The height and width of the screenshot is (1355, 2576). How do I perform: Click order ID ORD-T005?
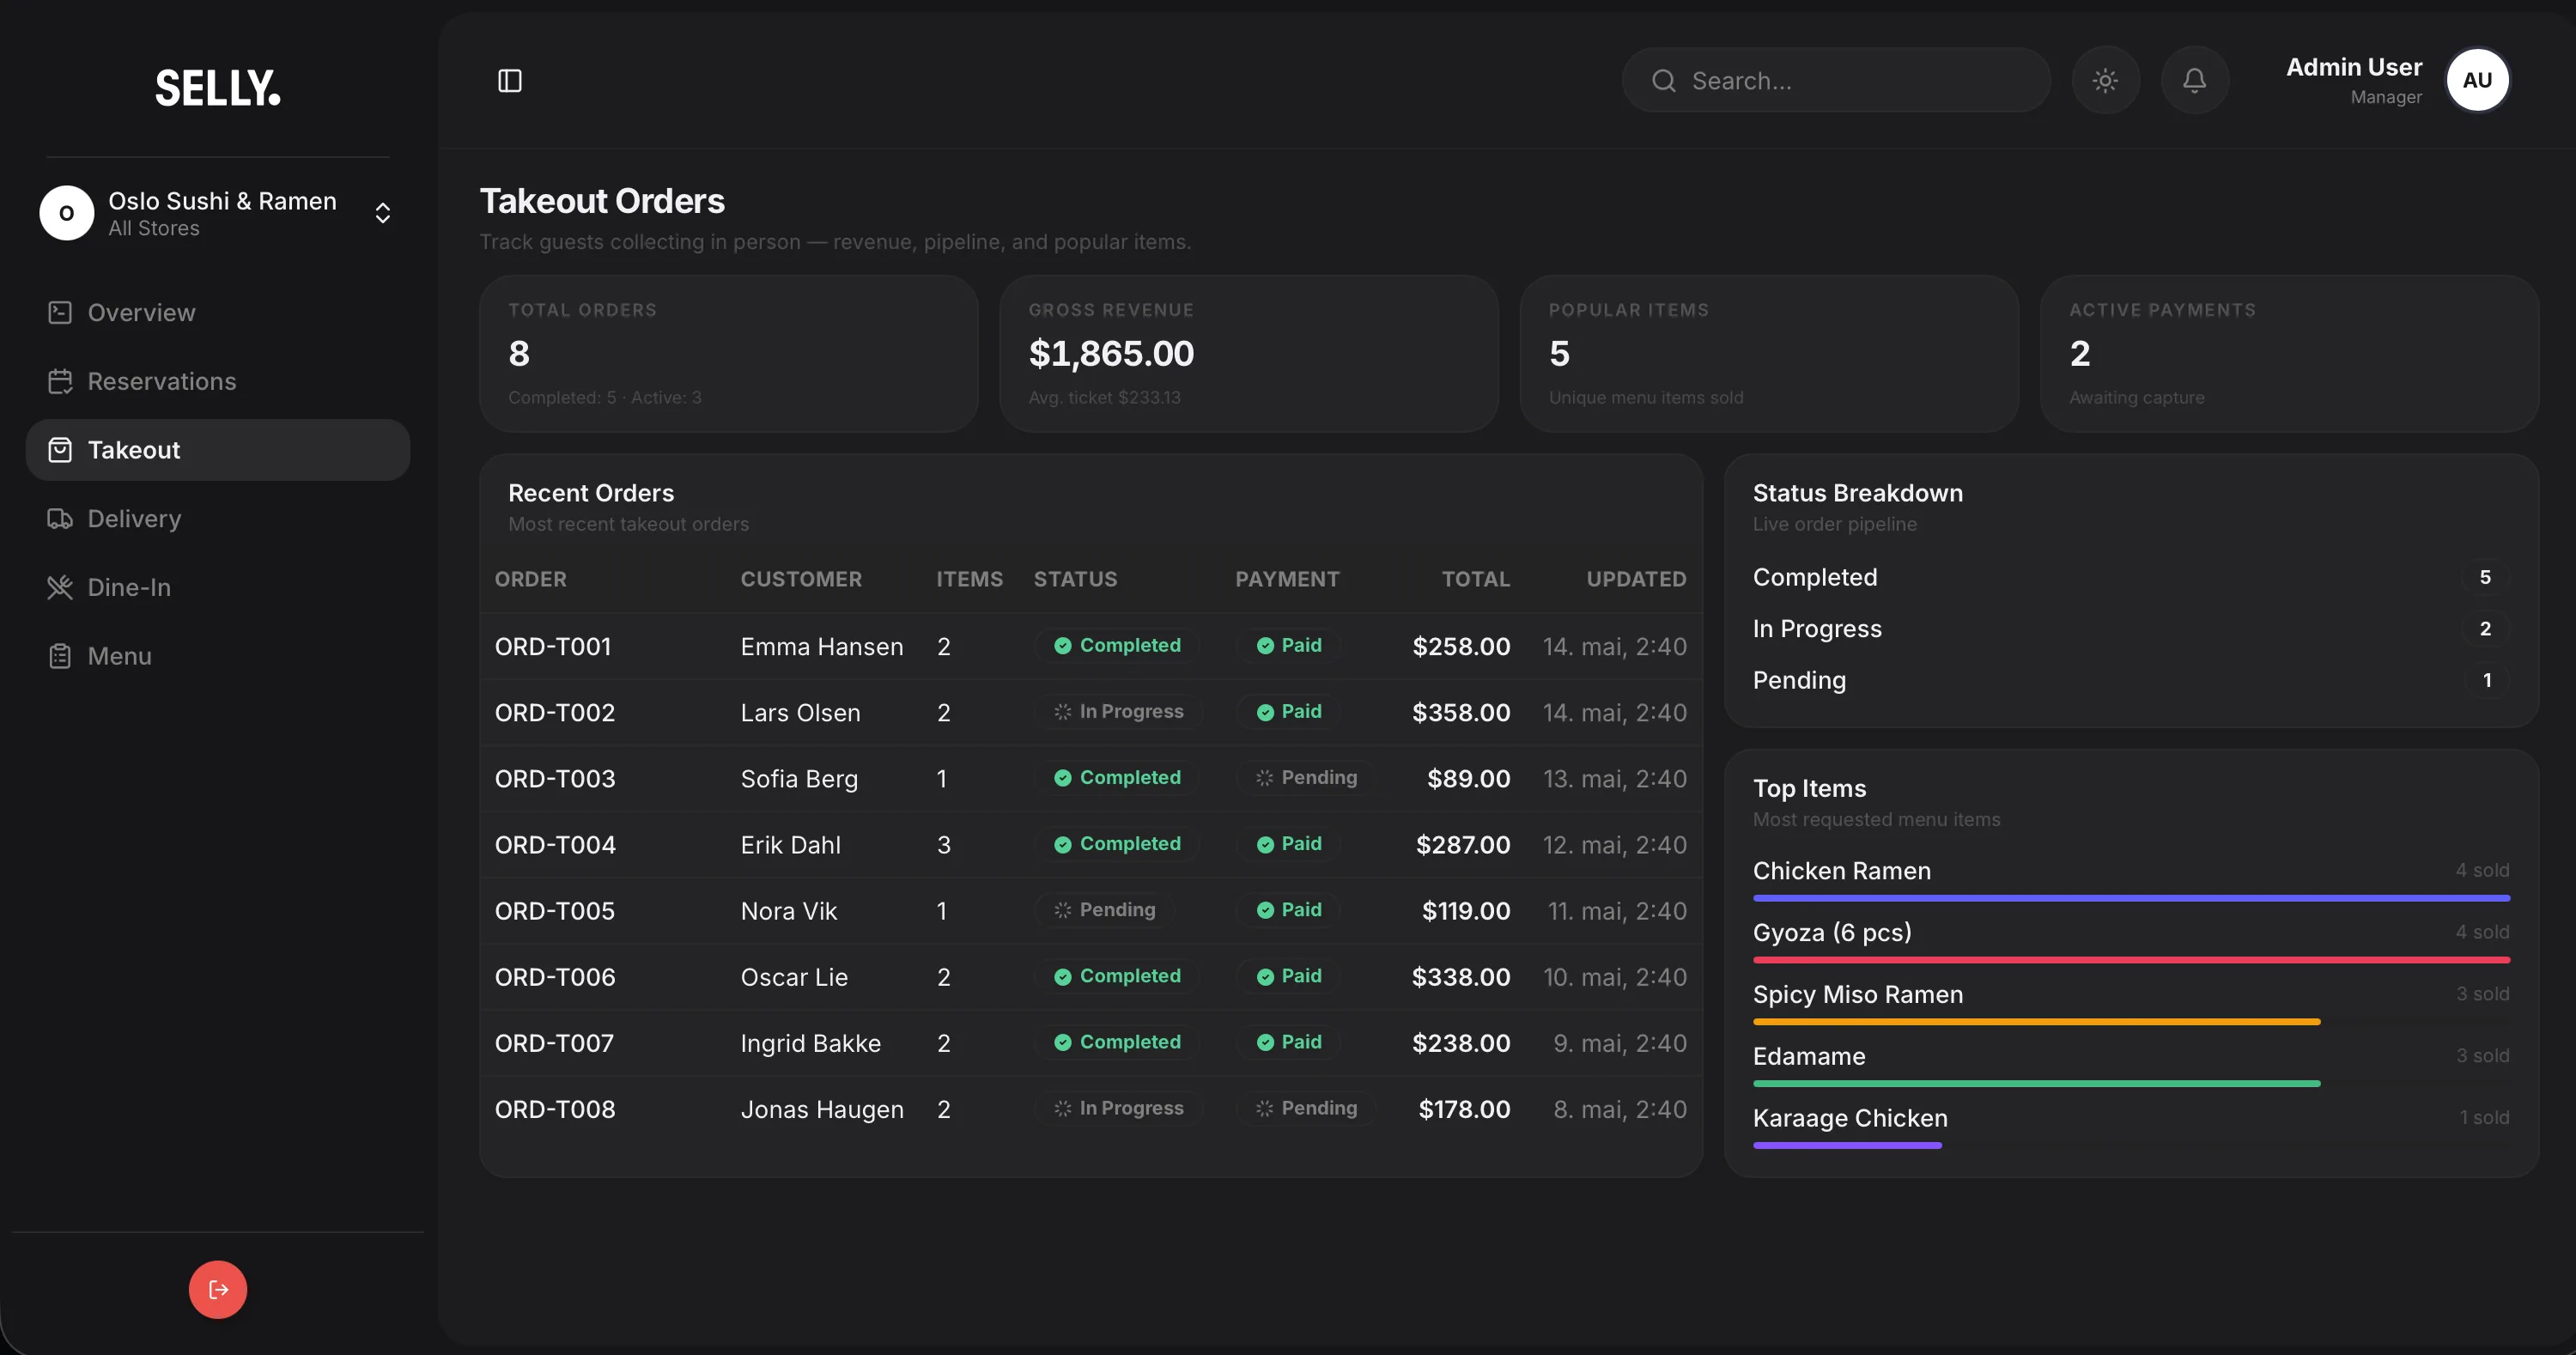pyautogui.click(x=555, y=911)
